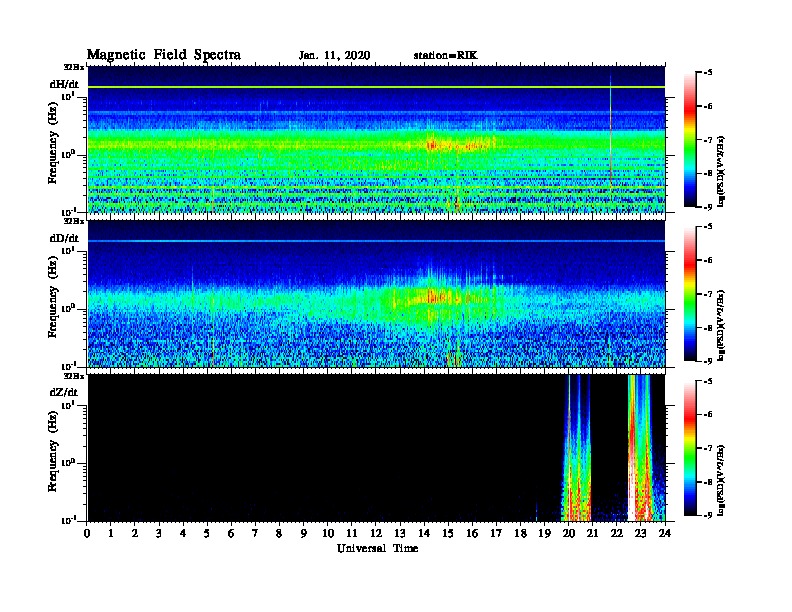Click the "Magnetic Field Spectra" title

164,55
